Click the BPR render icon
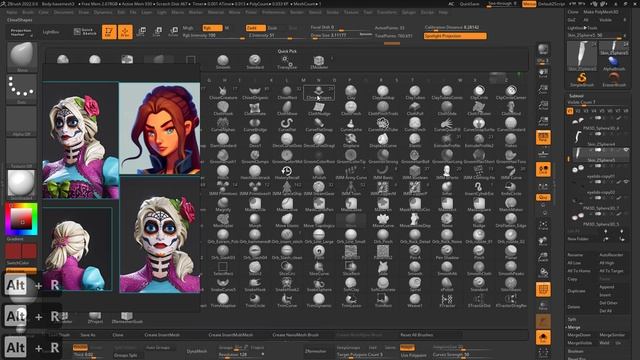The image size is (640, 360). click(543, 50)
